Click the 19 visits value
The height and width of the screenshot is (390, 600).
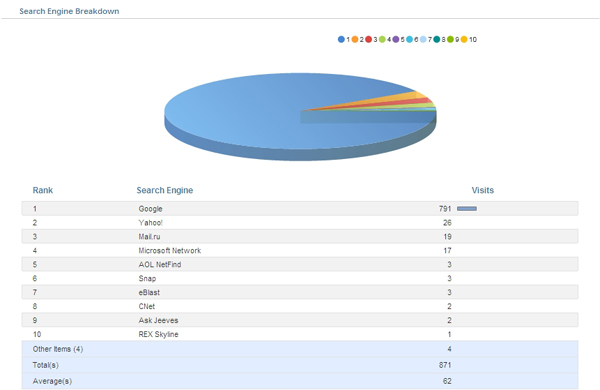447,237
